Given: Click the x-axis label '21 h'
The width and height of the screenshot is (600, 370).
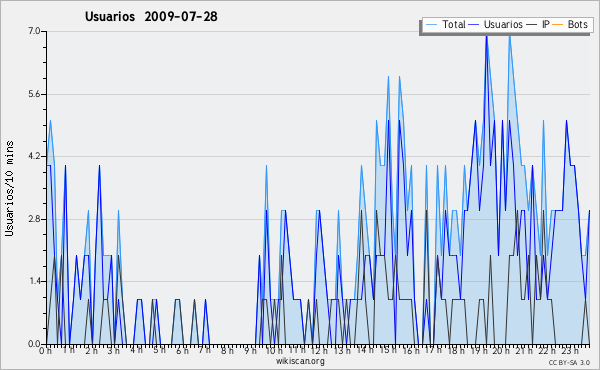Looking at the screenshot, I should 524,351.
